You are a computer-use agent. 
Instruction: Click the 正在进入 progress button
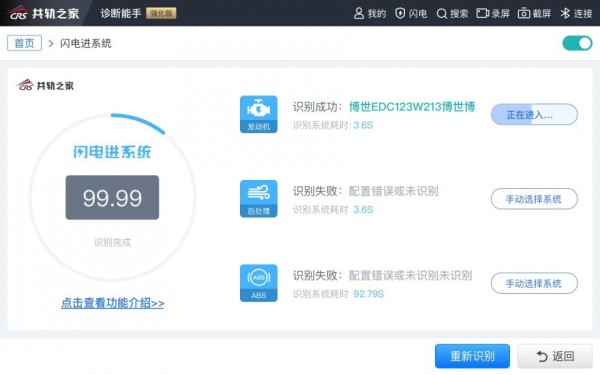(534, 114)
